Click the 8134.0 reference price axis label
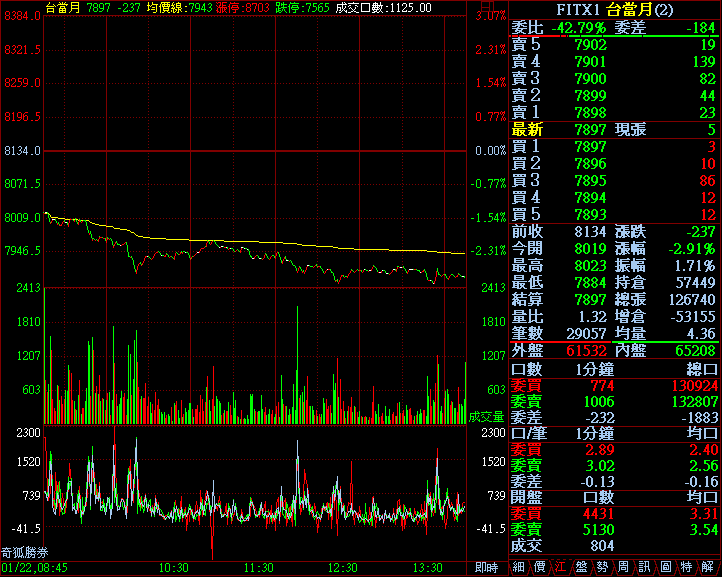 point(22,151)
